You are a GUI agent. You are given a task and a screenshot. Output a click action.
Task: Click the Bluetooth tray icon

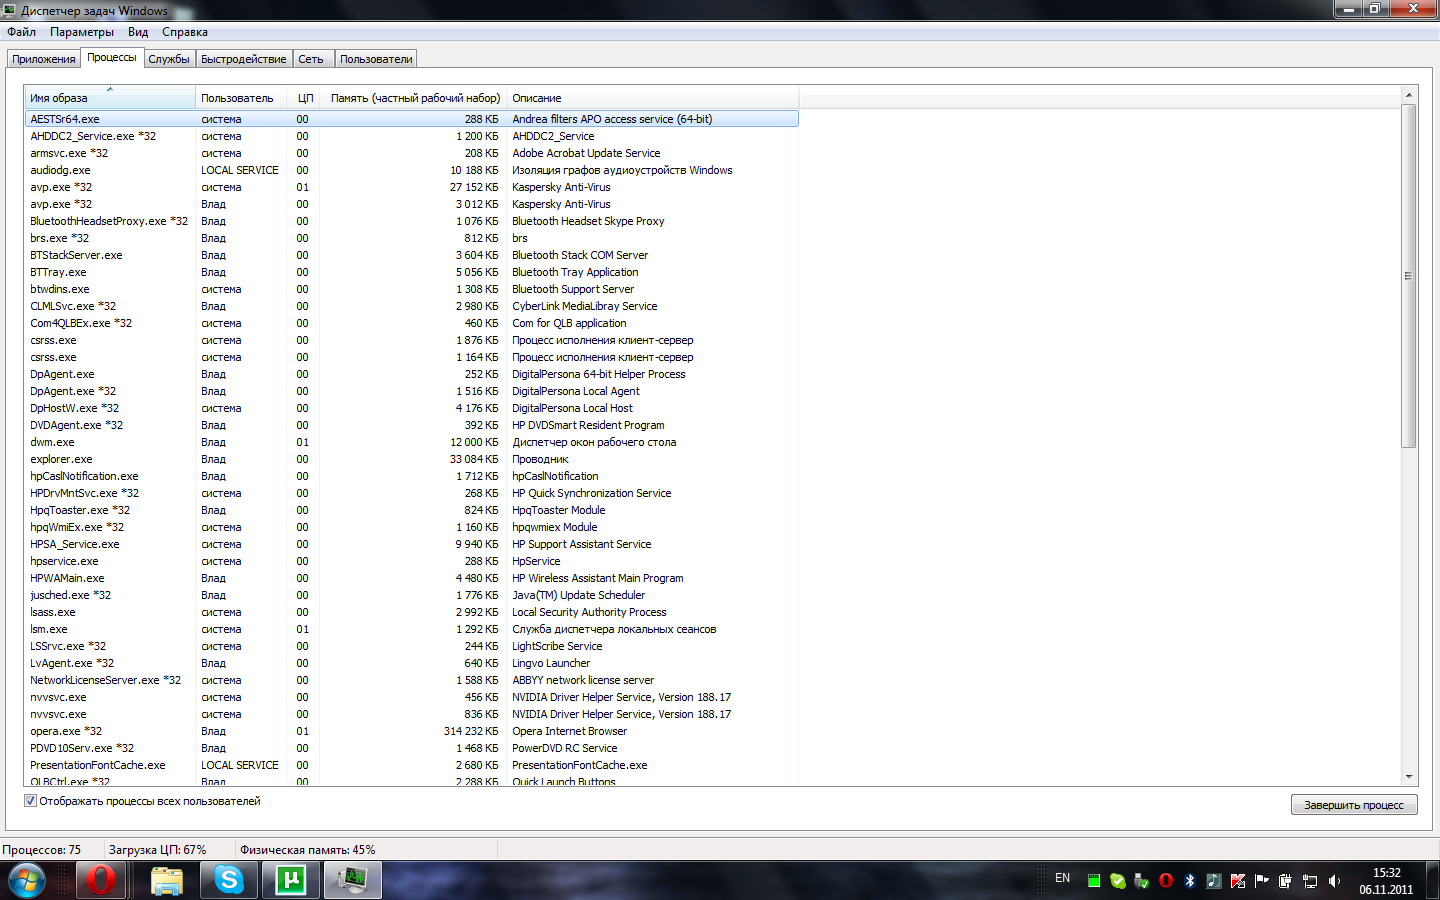click(1190, 881)
